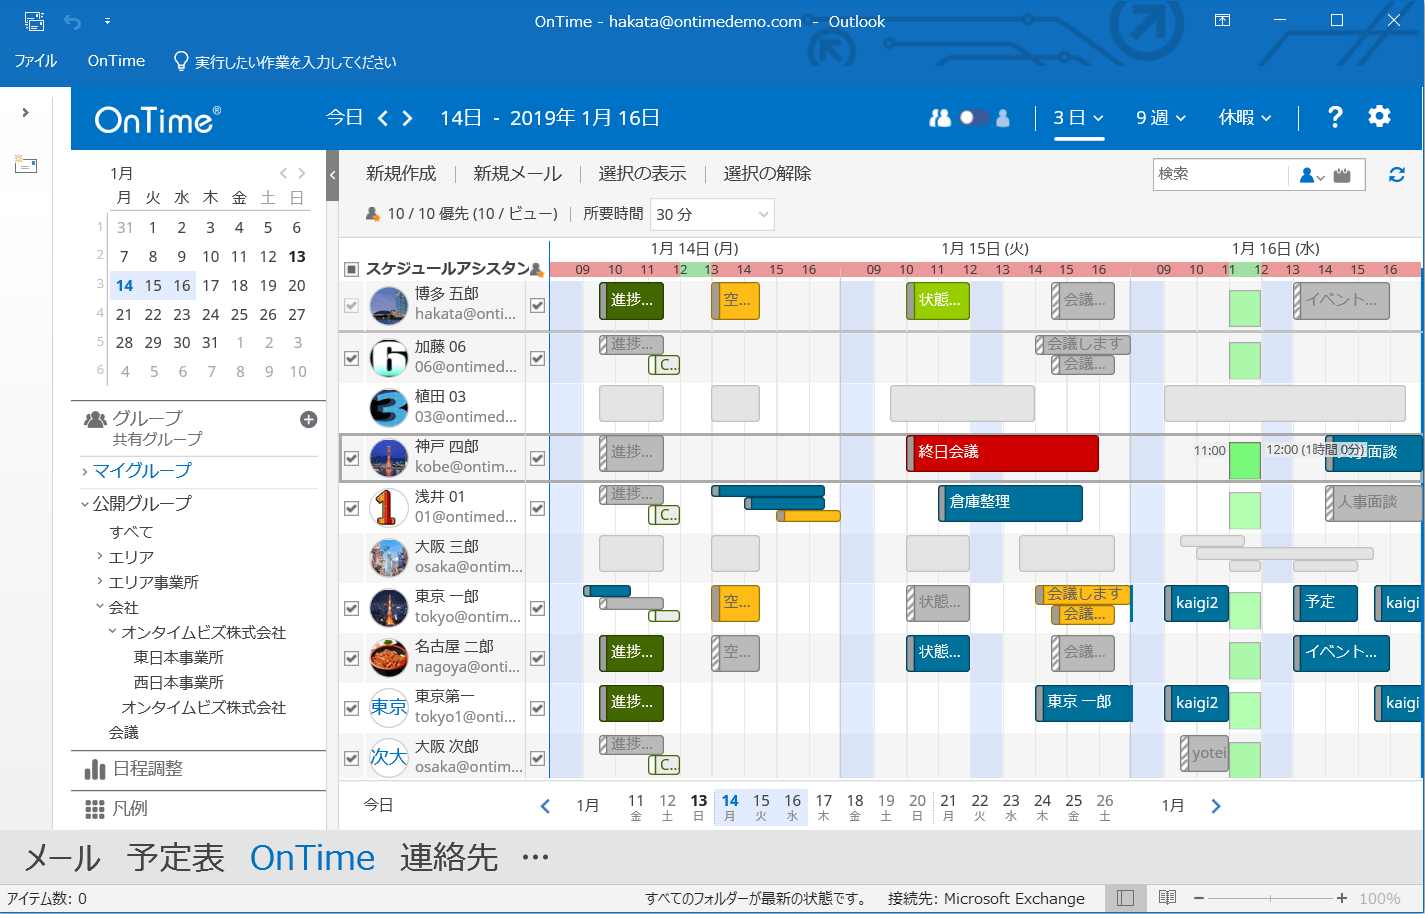This screenshot has width=1425, height=914.
Task: Click the refresh icon beside search
Action: pyautogui.click(x=1397, y=175)
